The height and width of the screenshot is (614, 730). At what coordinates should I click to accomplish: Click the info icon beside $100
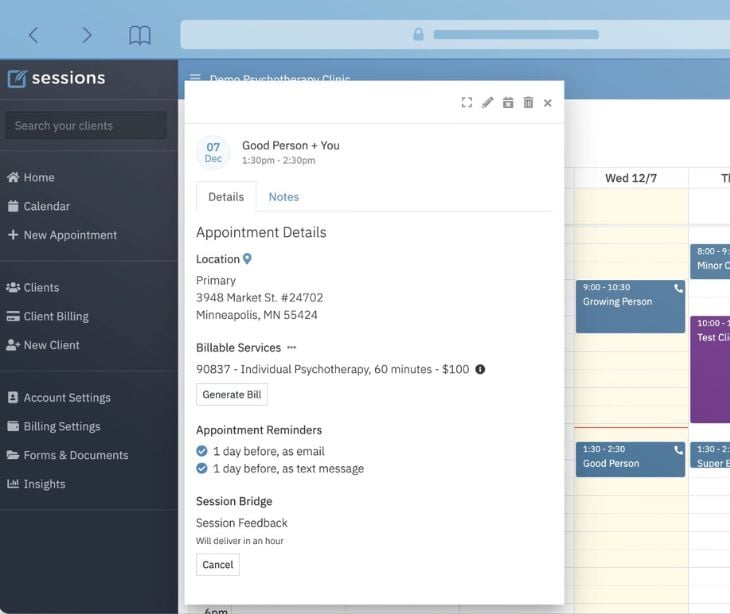click(480, 369)
